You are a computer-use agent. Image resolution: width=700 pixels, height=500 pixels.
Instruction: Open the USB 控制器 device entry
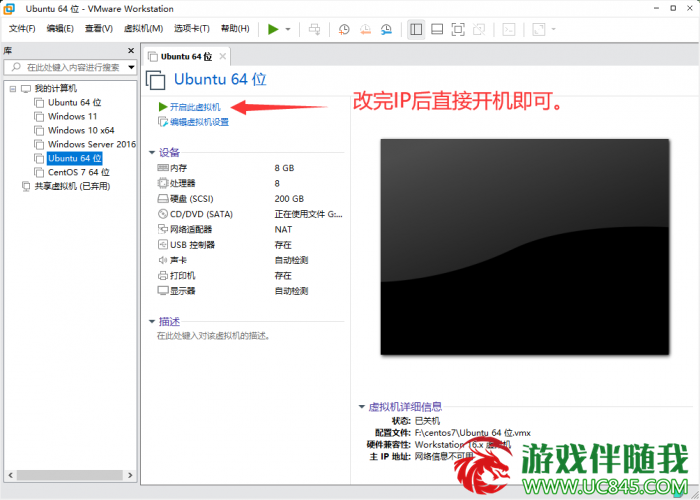tap(192, 245)
